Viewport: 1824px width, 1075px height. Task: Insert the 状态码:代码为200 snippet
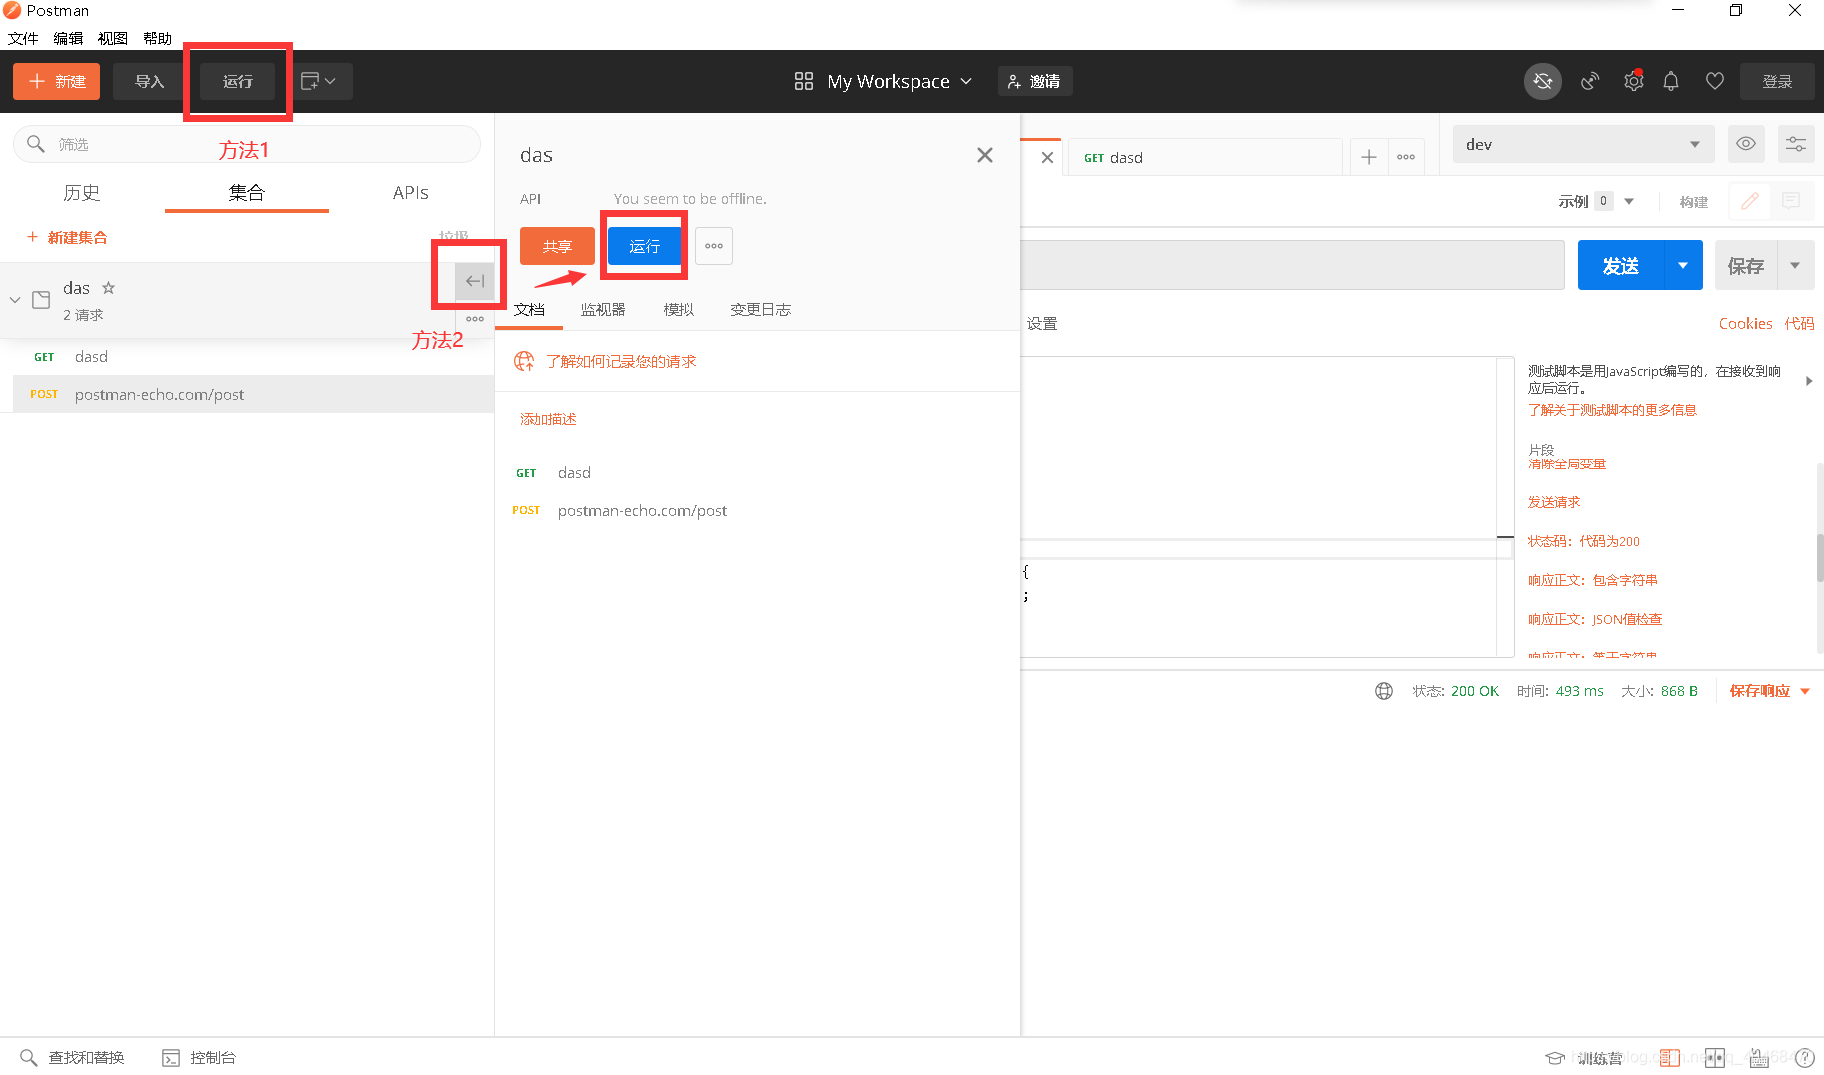[x=1584, y=541]
